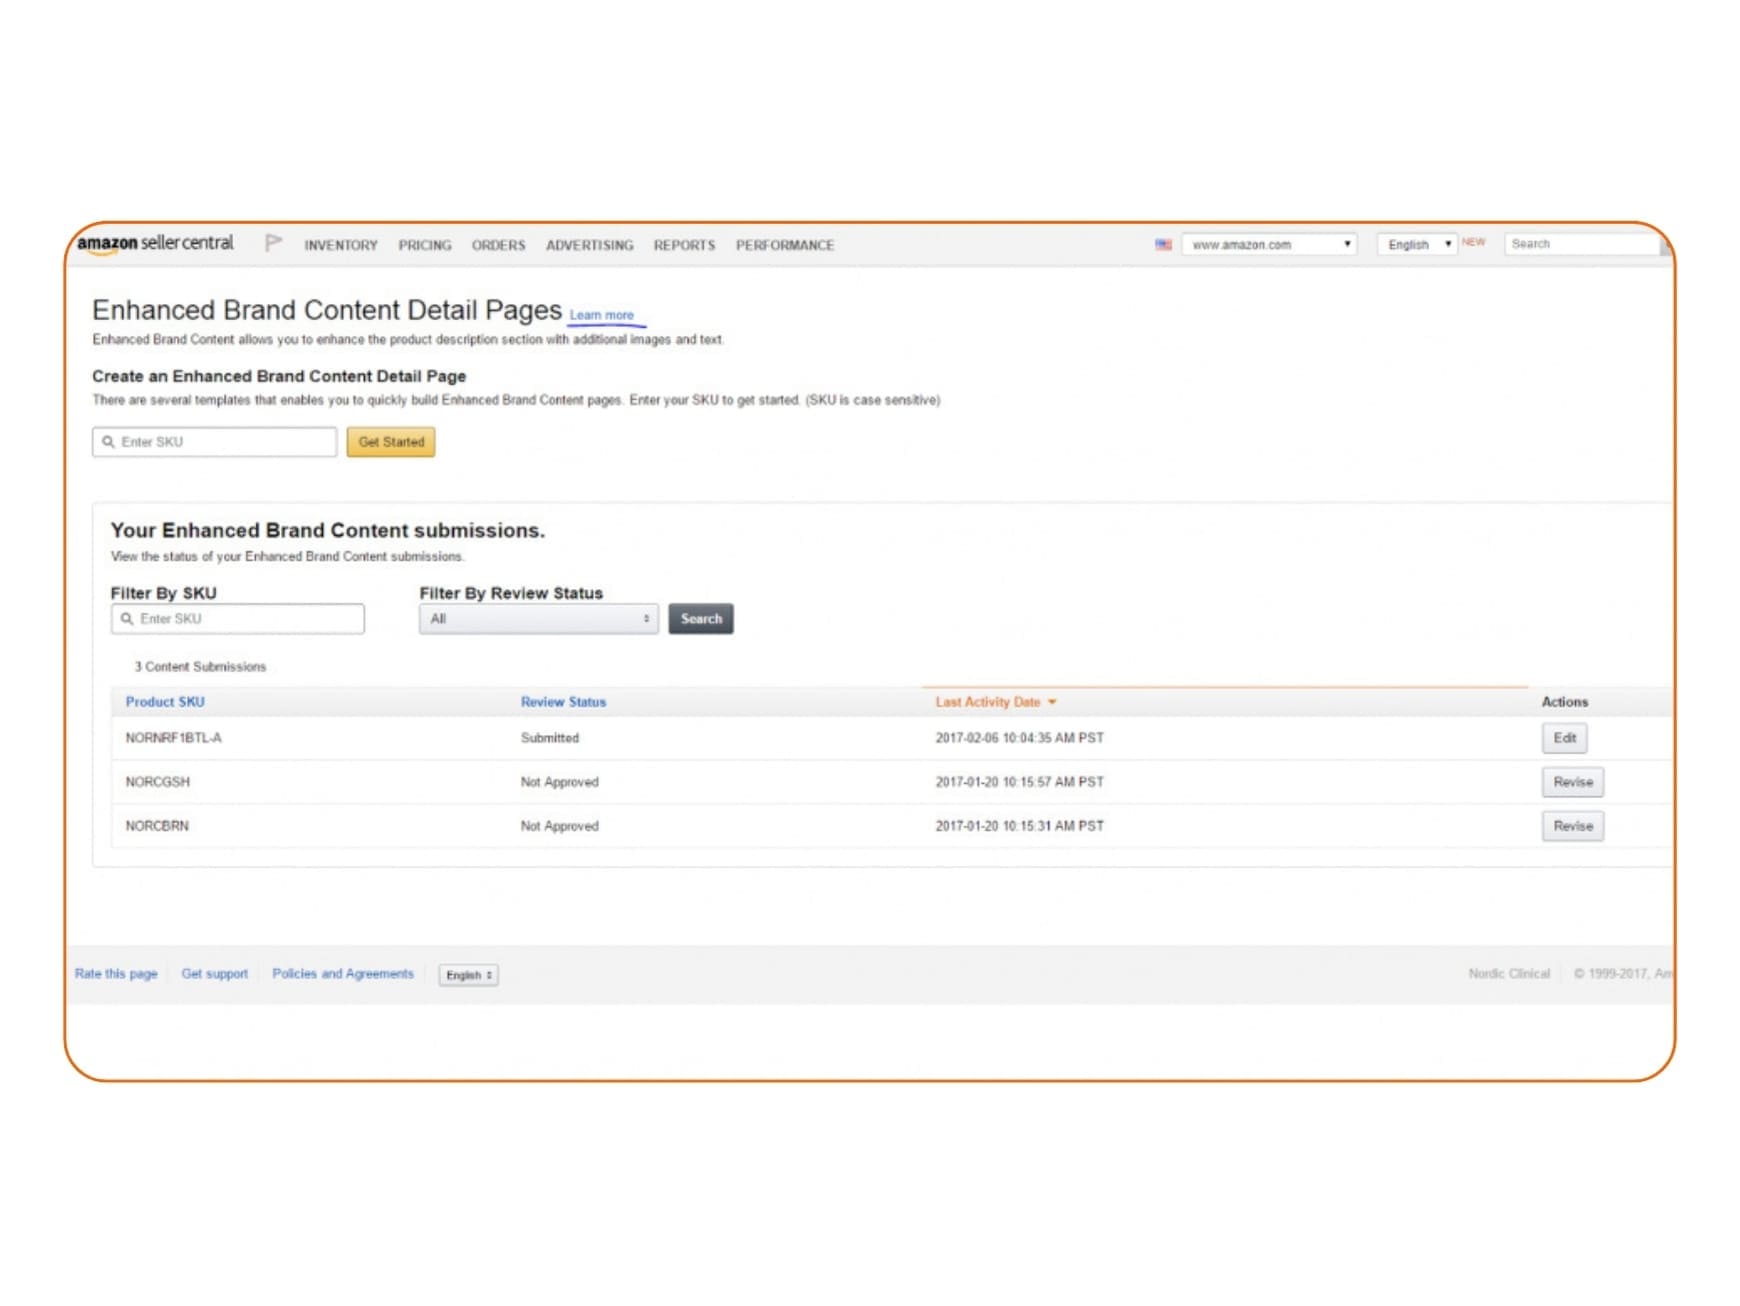The height and width of the screenshot is (1306, 1740).
Task: Click the top-right Search field
Action: pyautogui.click(x=1582, y=244)
